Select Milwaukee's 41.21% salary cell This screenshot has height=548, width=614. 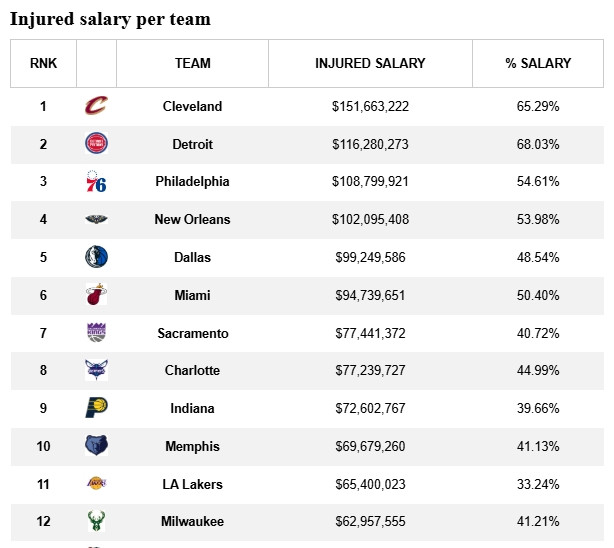pyautogui.click(x=538, y=521)
